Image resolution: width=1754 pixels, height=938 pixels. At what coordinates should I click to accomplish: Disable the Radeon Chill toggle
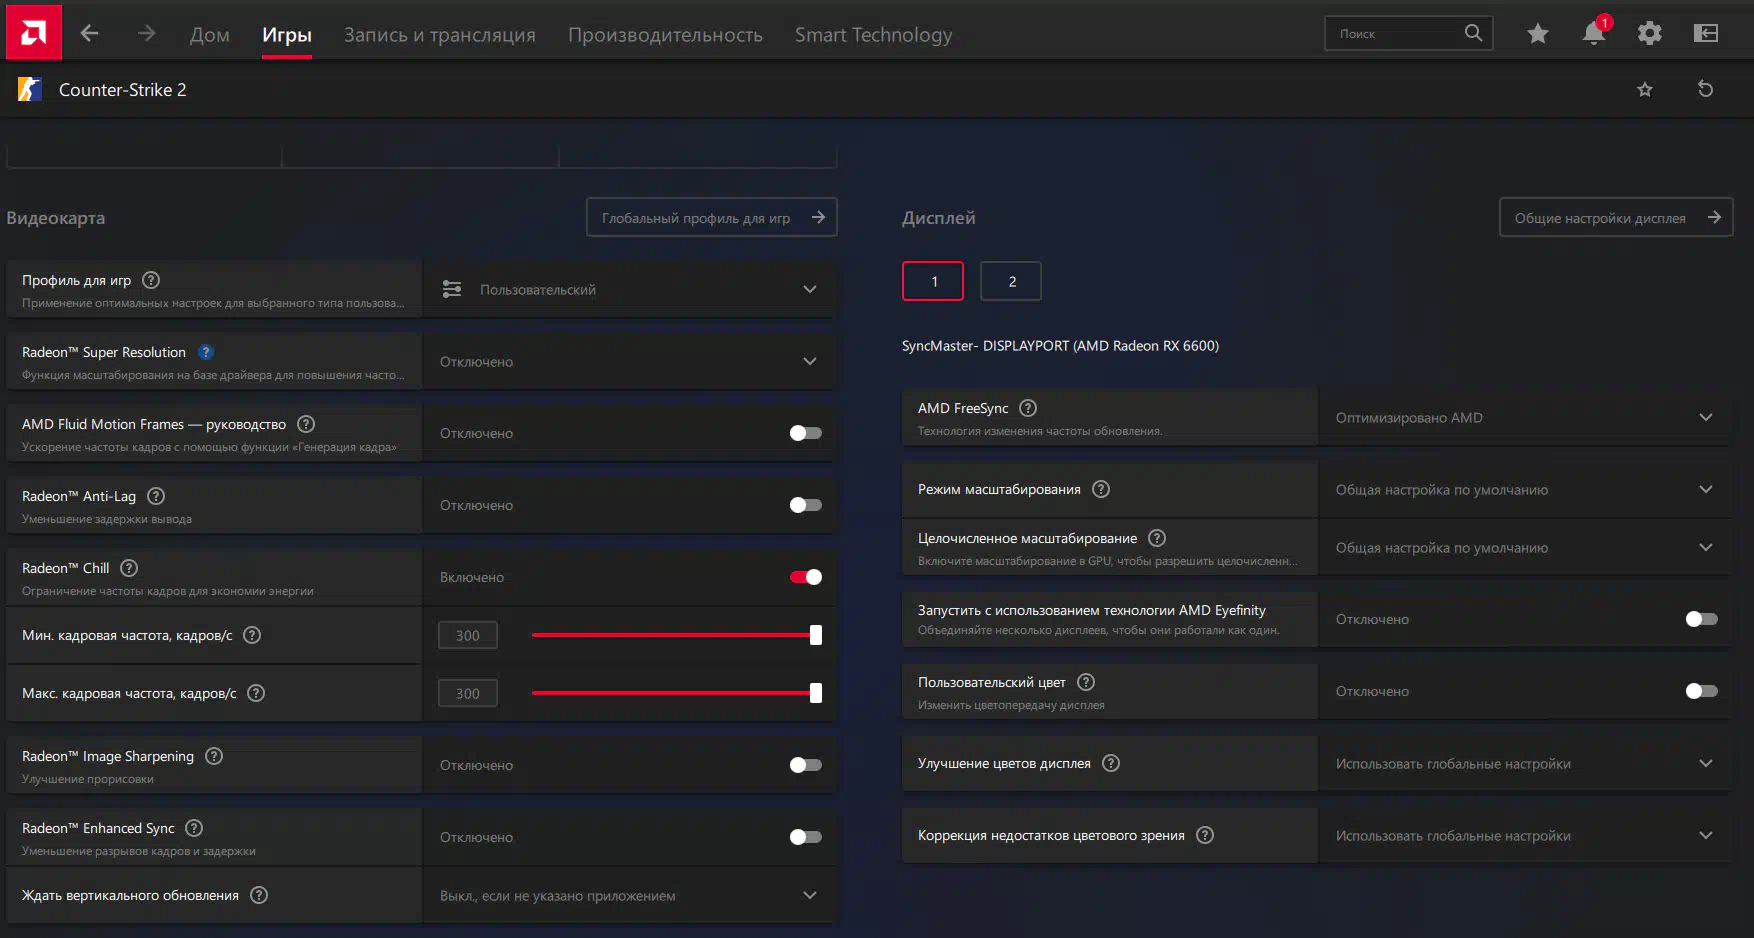point(806,577)
